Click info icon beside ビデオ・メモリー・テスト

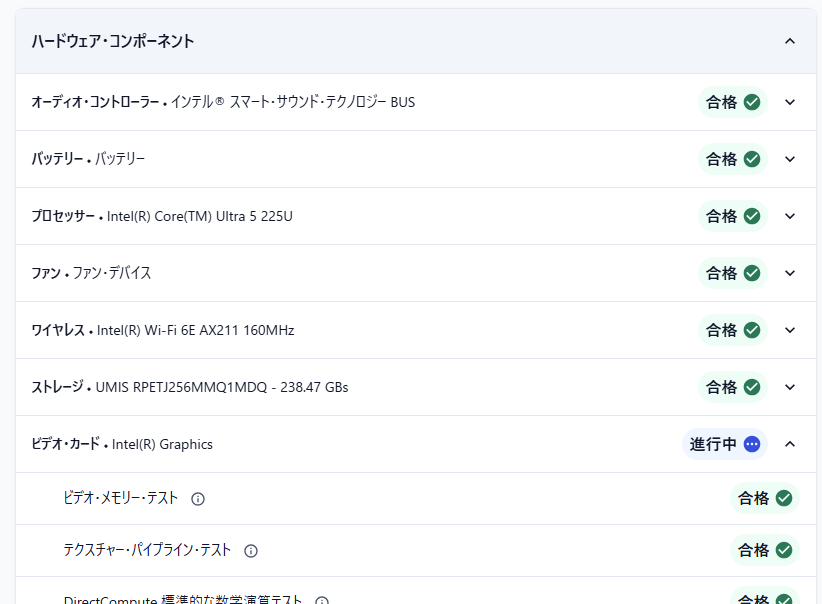pos(198,499)
